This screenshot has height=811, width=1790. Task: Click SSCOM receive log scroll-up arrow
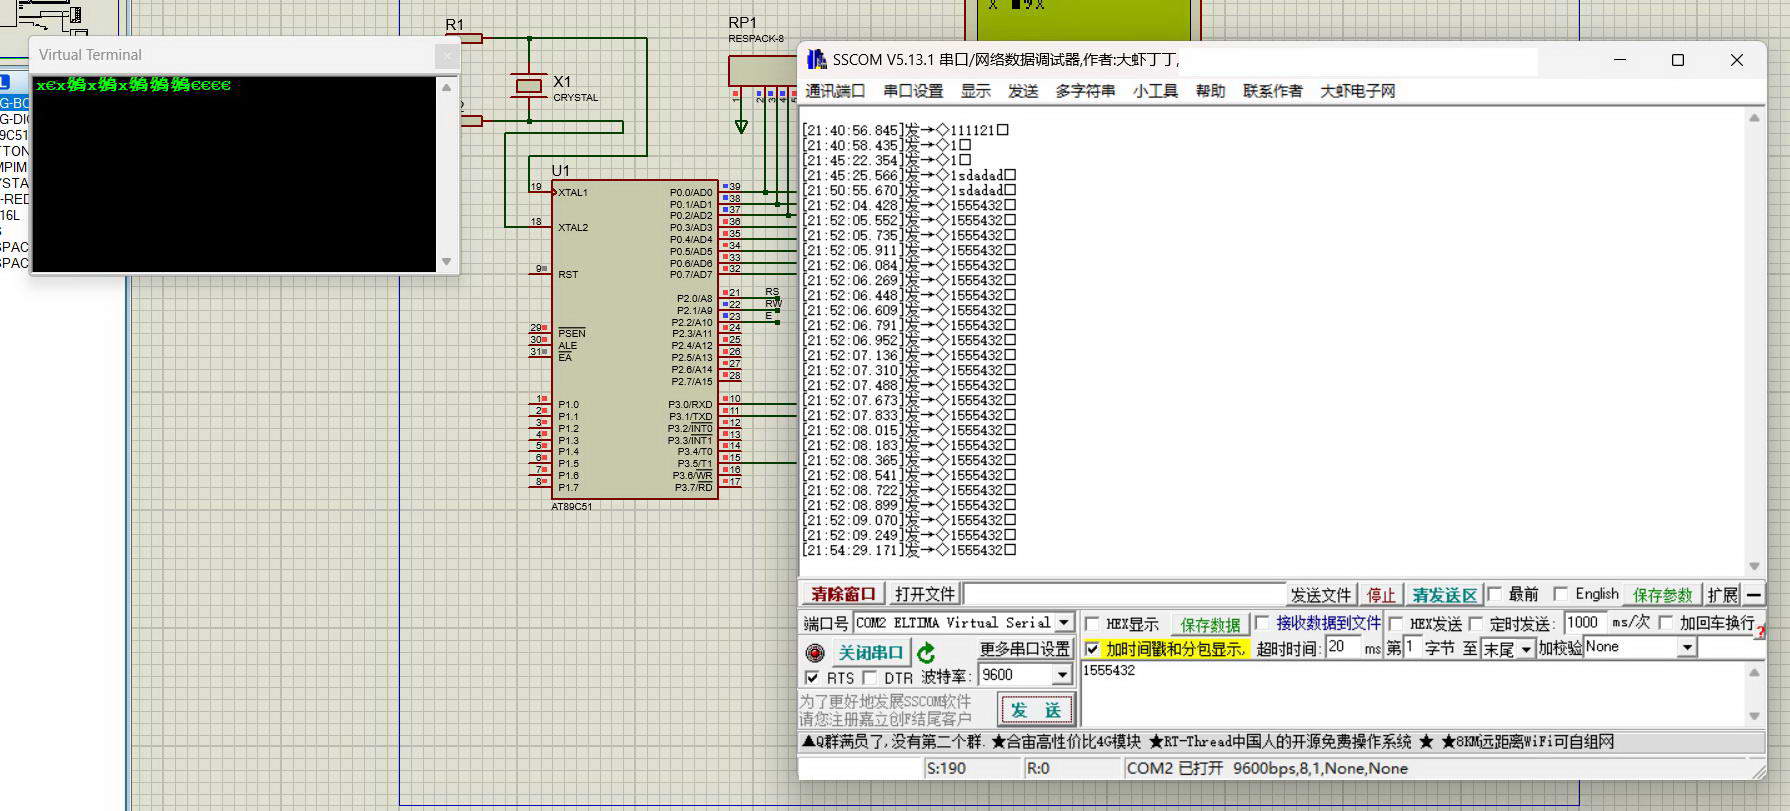tap(1754, 118)
